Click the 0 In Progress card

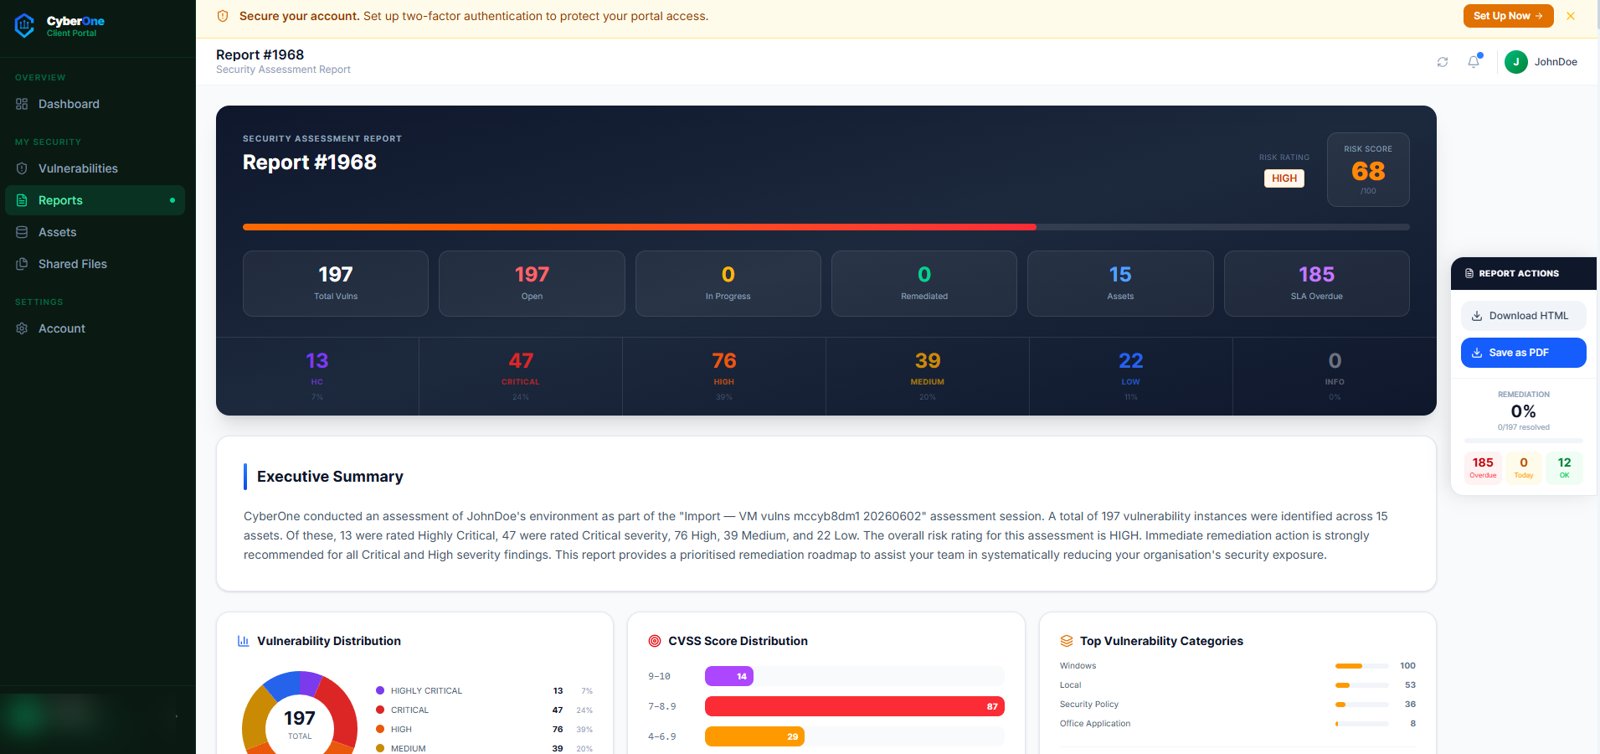point(728,284)
